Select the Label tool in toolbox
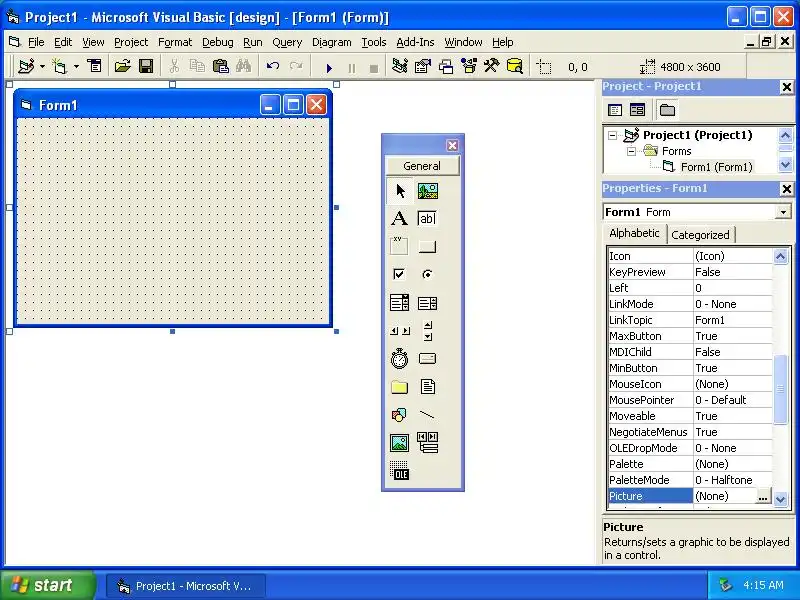Viewport: 800px width, 600px height. click(399, 218)
